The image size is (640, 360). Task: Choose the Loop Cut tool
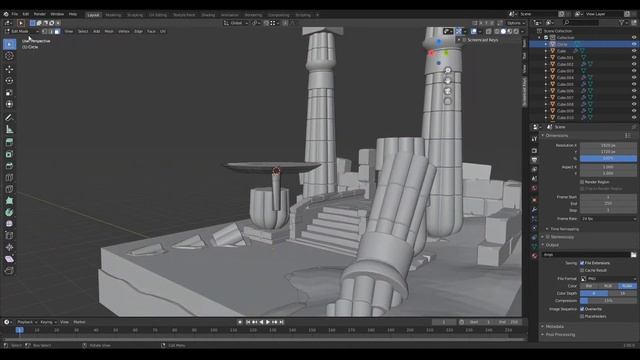click(9, 178)
